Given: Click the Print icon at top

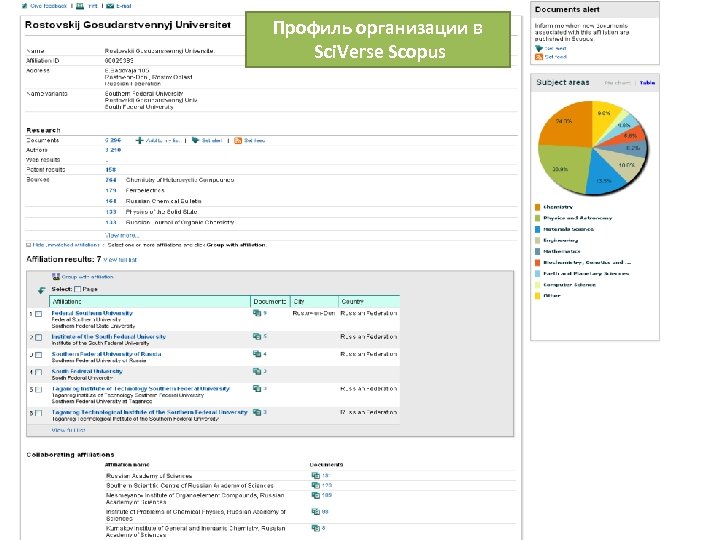Looking at the screenshot, I should click(x=80, y=6).
